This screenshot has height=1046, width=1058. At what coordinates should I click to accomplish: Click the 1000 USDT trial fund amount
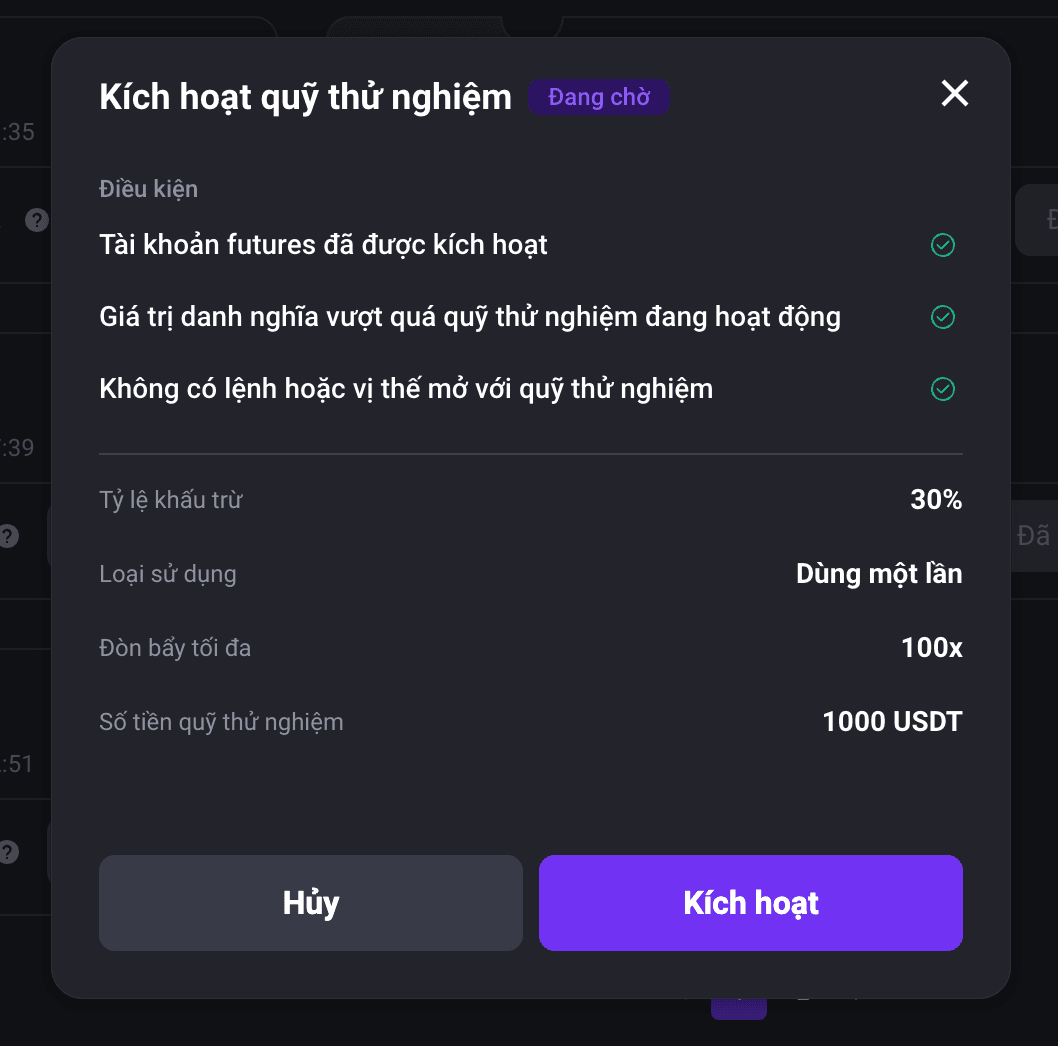(892, 721)
